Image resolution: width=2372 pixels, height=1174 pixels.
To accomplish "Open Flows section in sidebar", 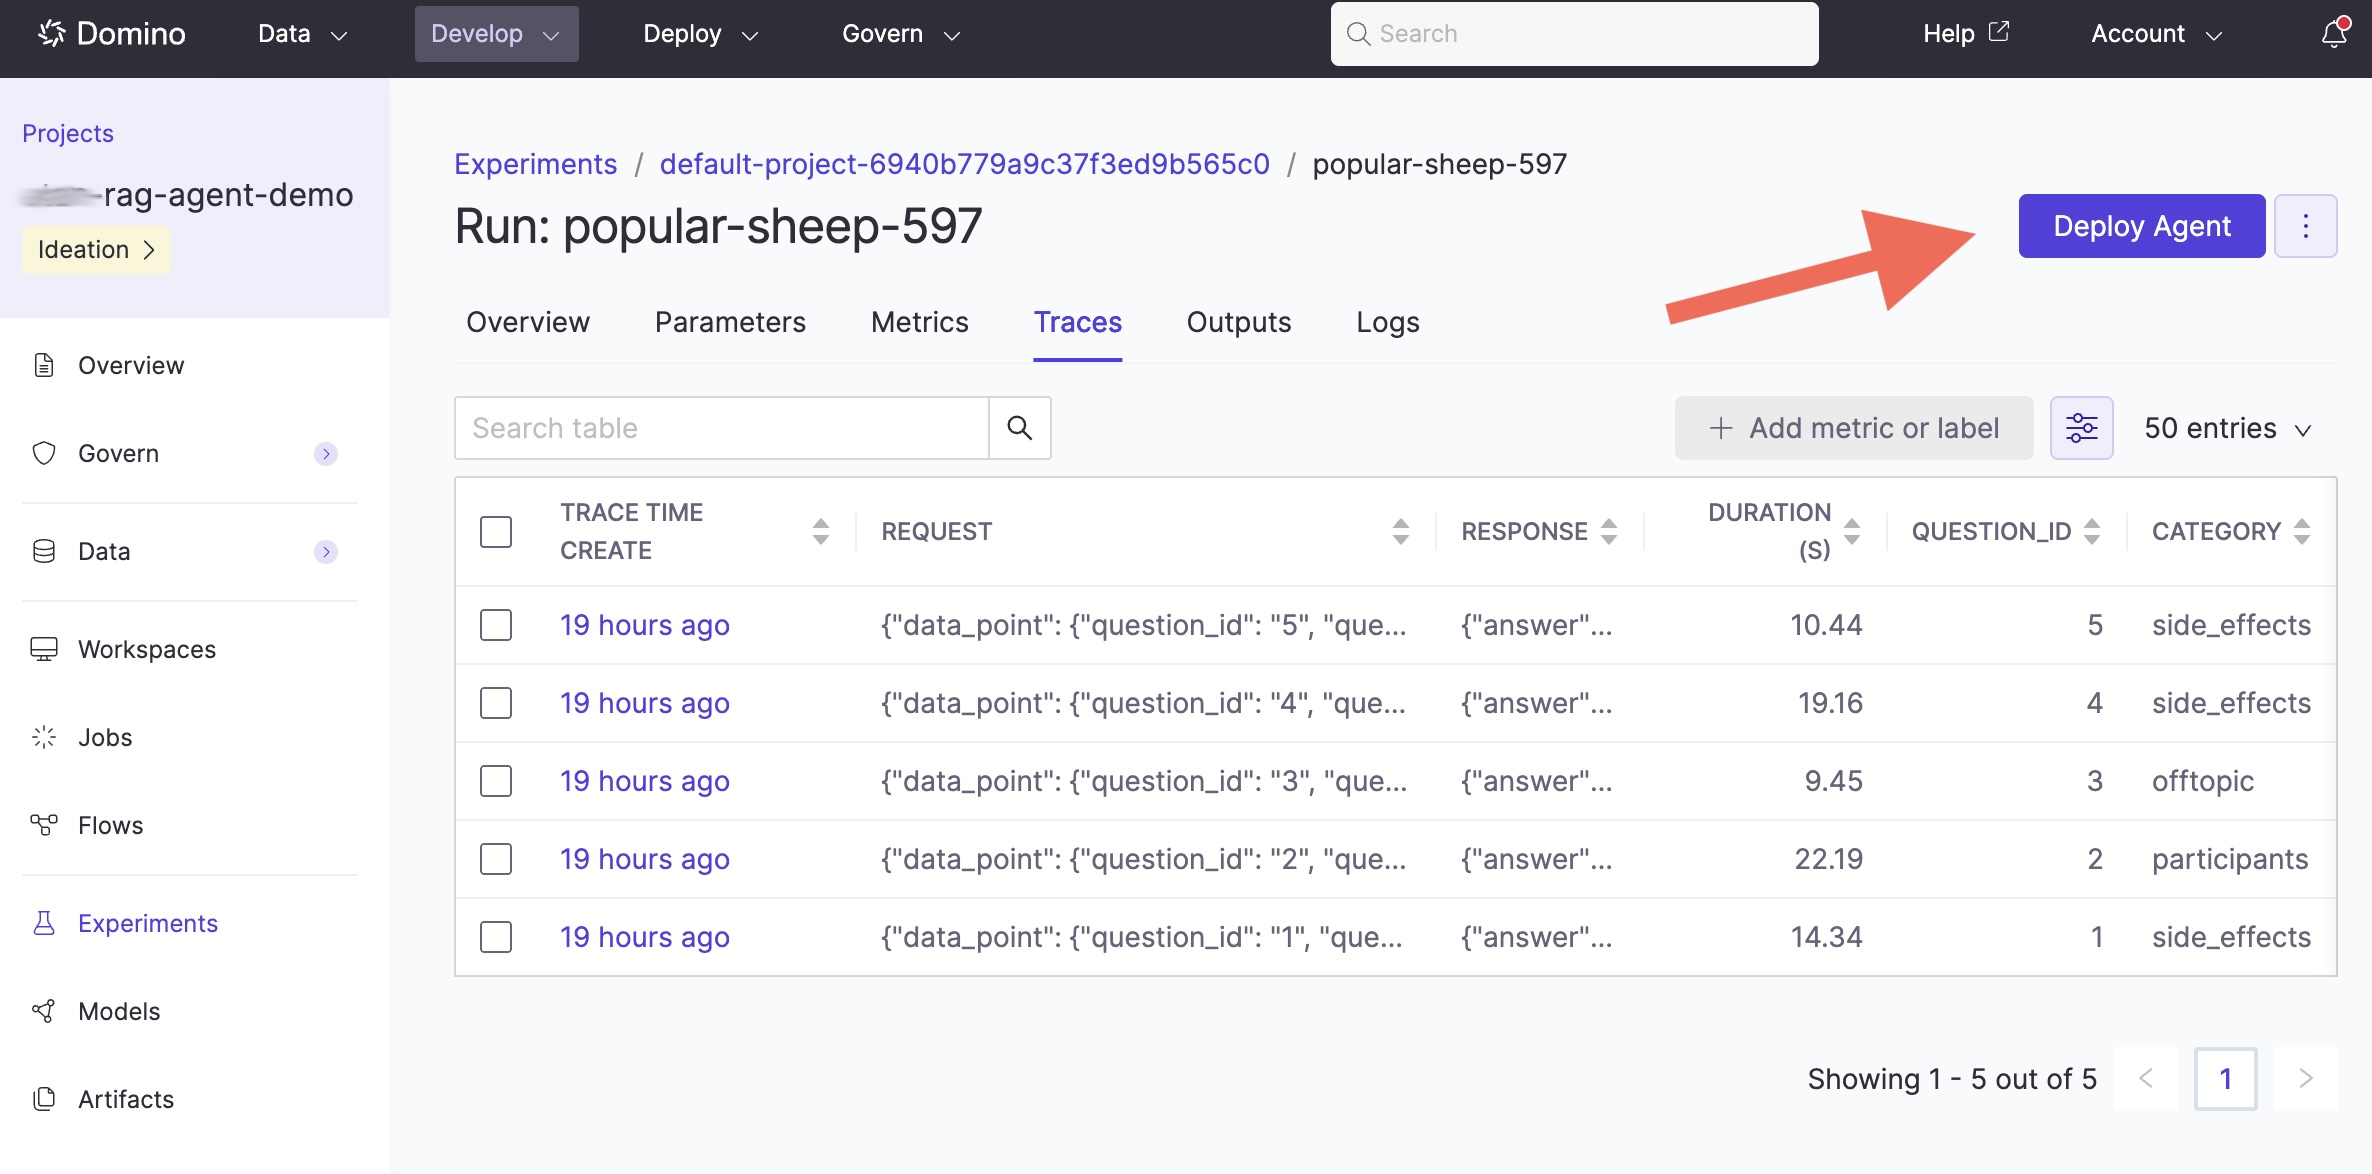I will click(110, 825).
